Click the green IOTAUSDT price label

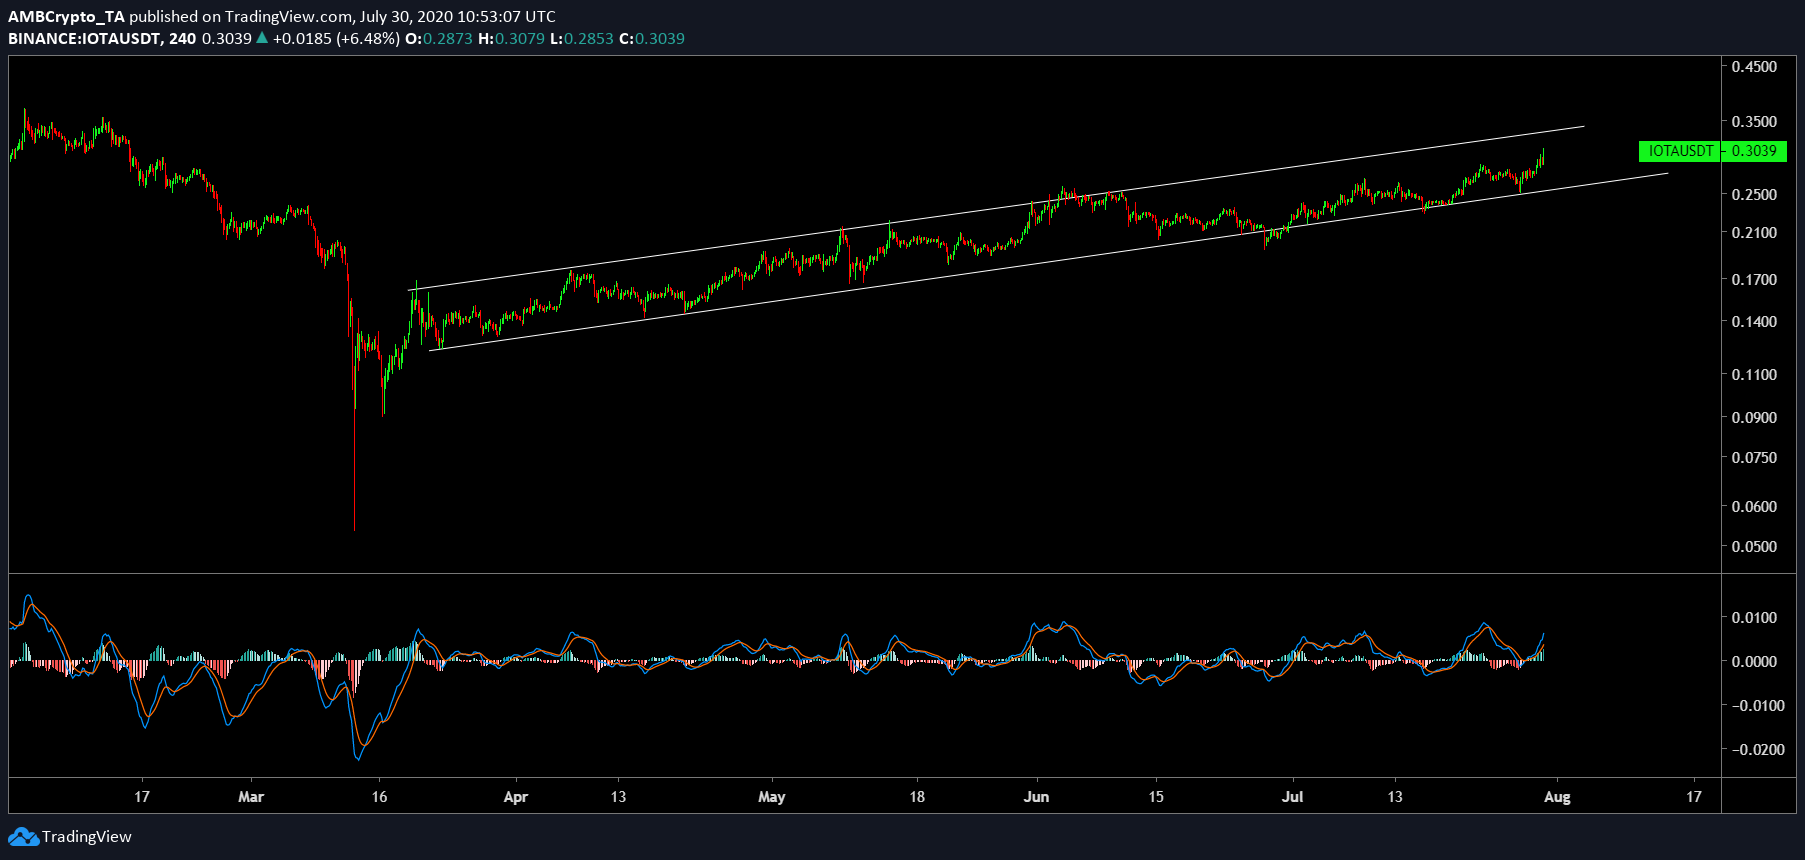(x=1680, y=151)
